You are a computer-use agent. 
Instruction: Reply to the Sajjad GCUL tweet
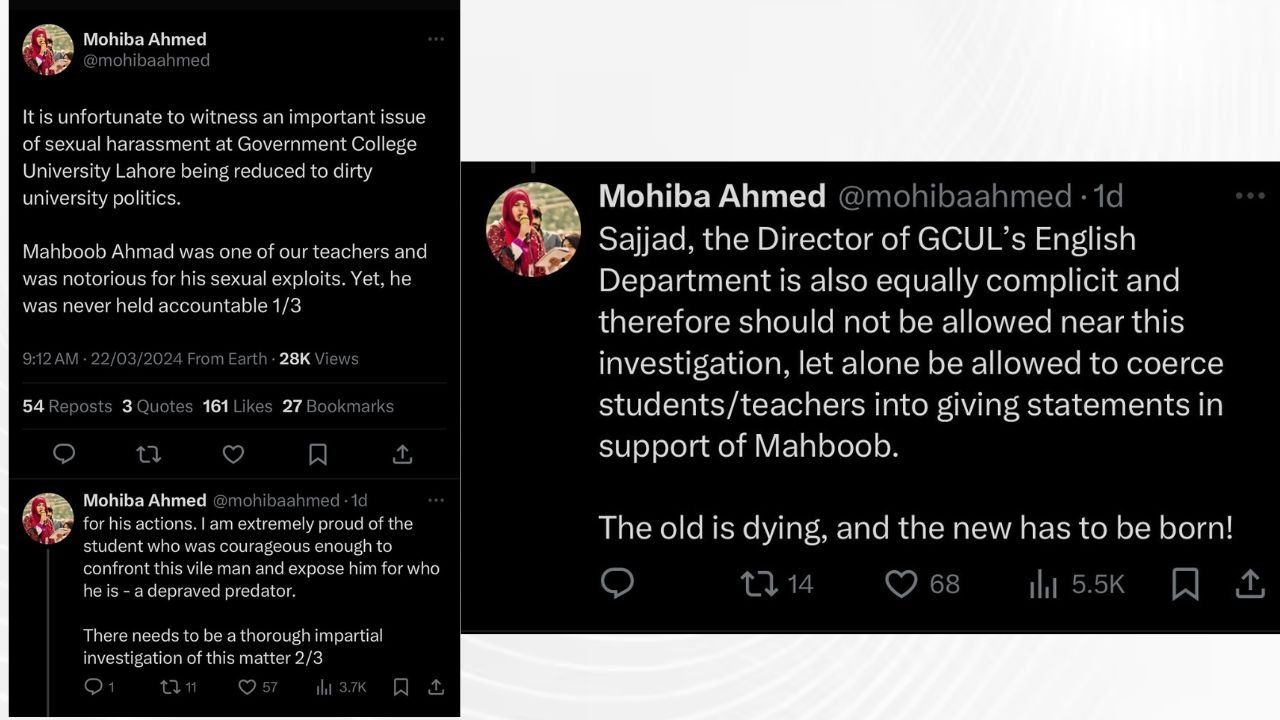tap(617, 583)
